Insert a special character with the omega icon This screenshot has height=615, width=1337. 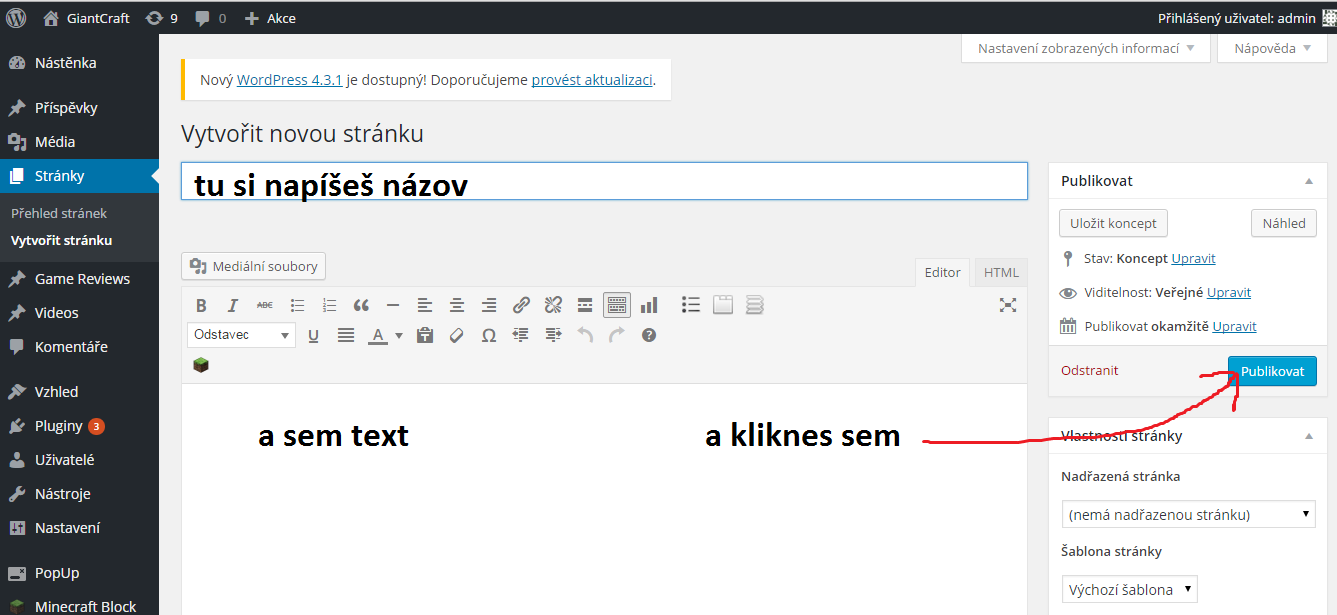click(489, 335)
